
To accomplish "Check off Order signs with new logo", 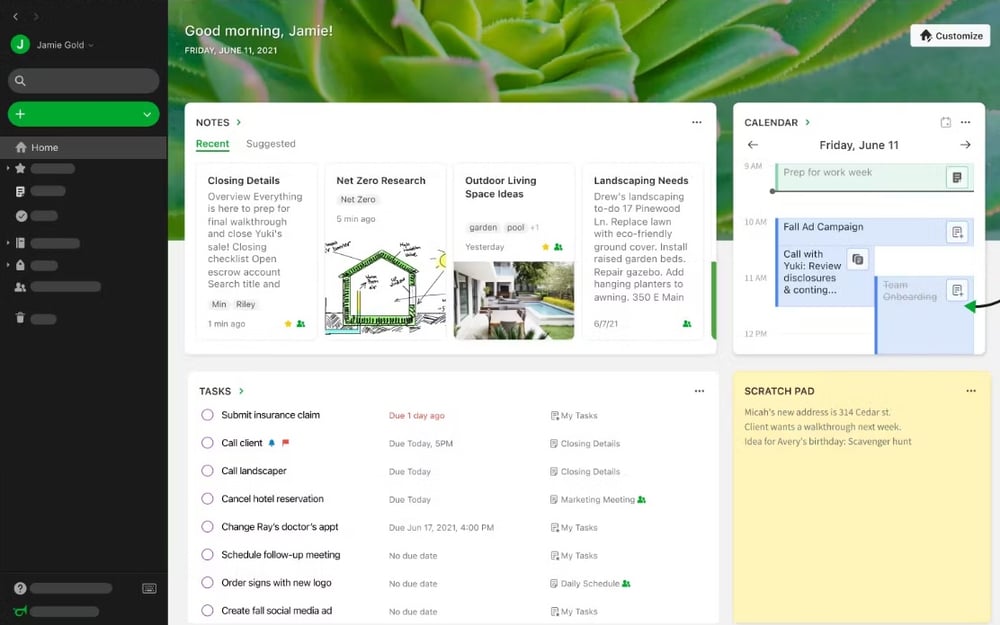I will [x=207, y=582].
